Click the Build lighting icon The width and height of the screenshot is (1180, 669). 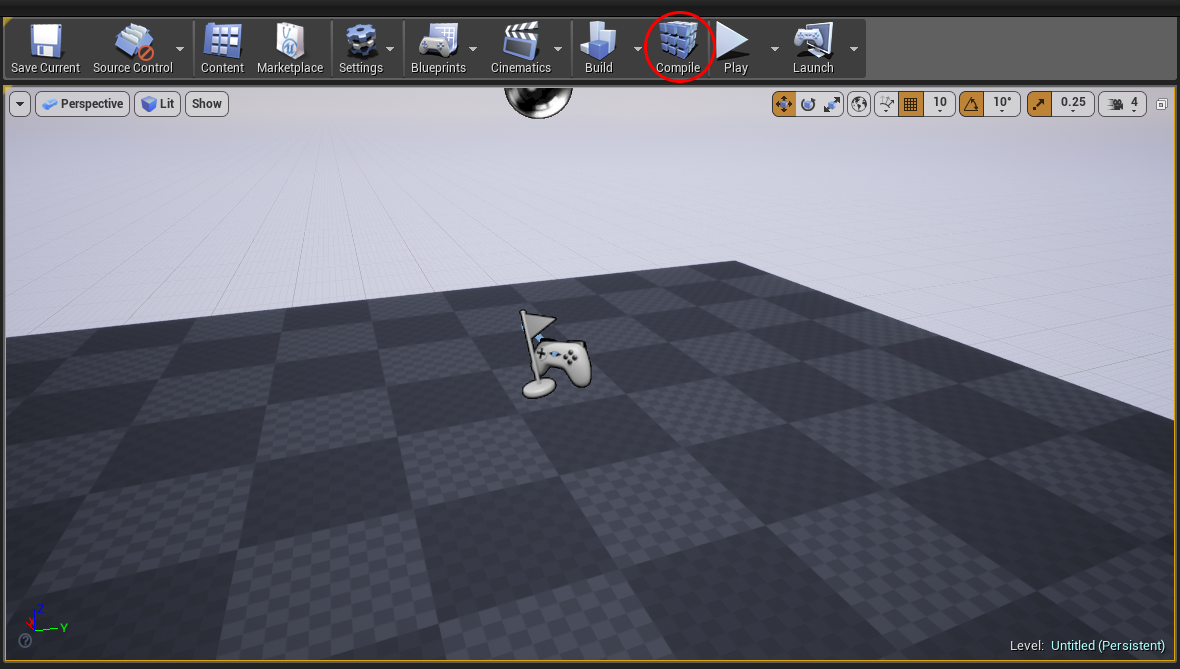coord(598,41)
